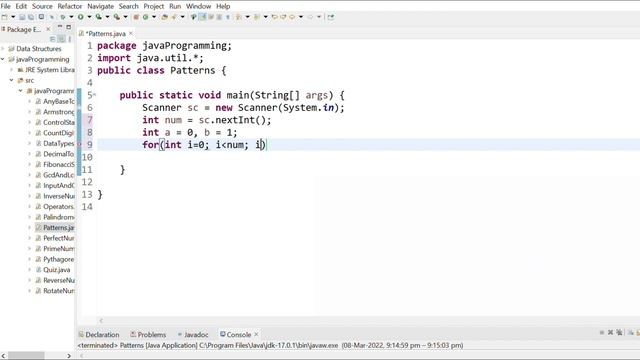
Task: Open the File menu
Action: (x=6, y=6)
